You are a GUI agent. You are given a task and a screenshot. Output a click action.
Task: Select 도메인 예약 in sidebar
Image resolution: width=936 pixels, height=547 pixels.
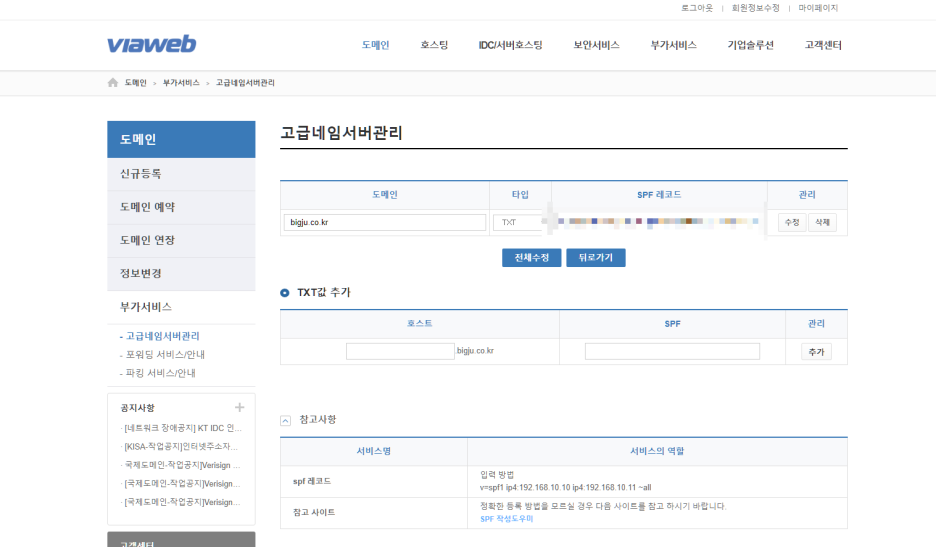point(181,207)
